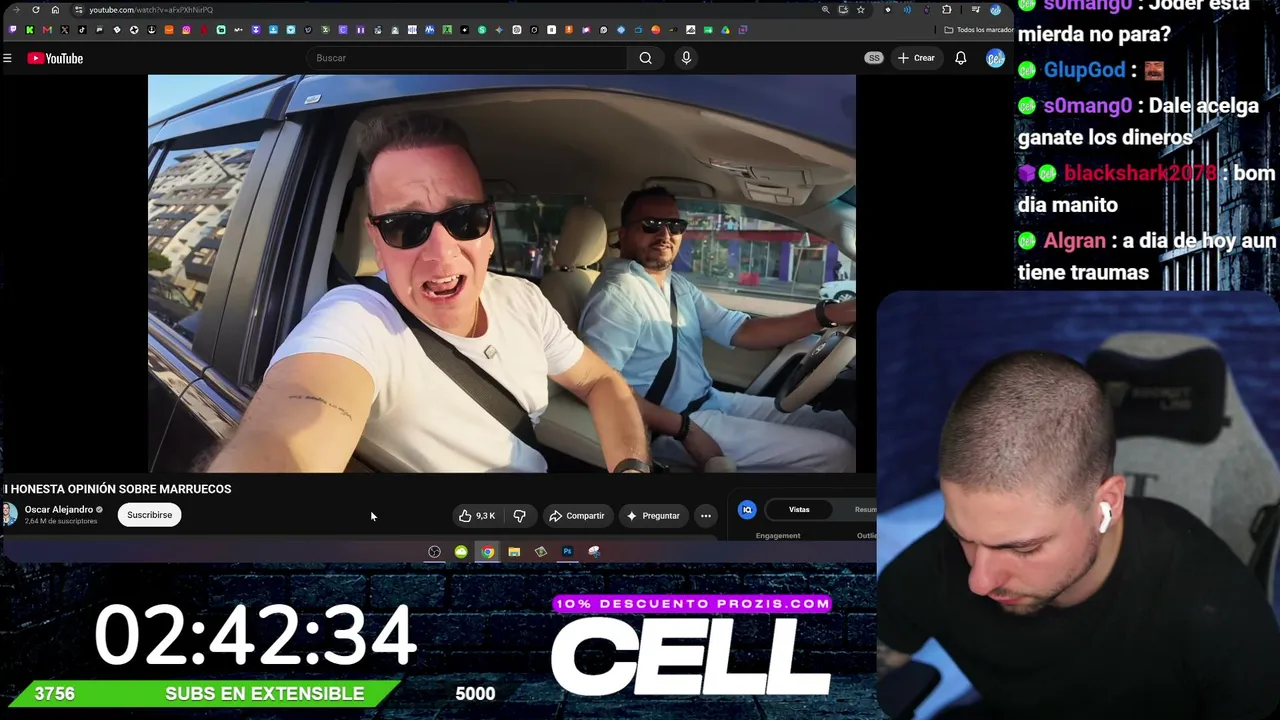1280x720 pixels.
Task: Click the 2,64 M de suscriptores text
Action: (x=61, y=522)
